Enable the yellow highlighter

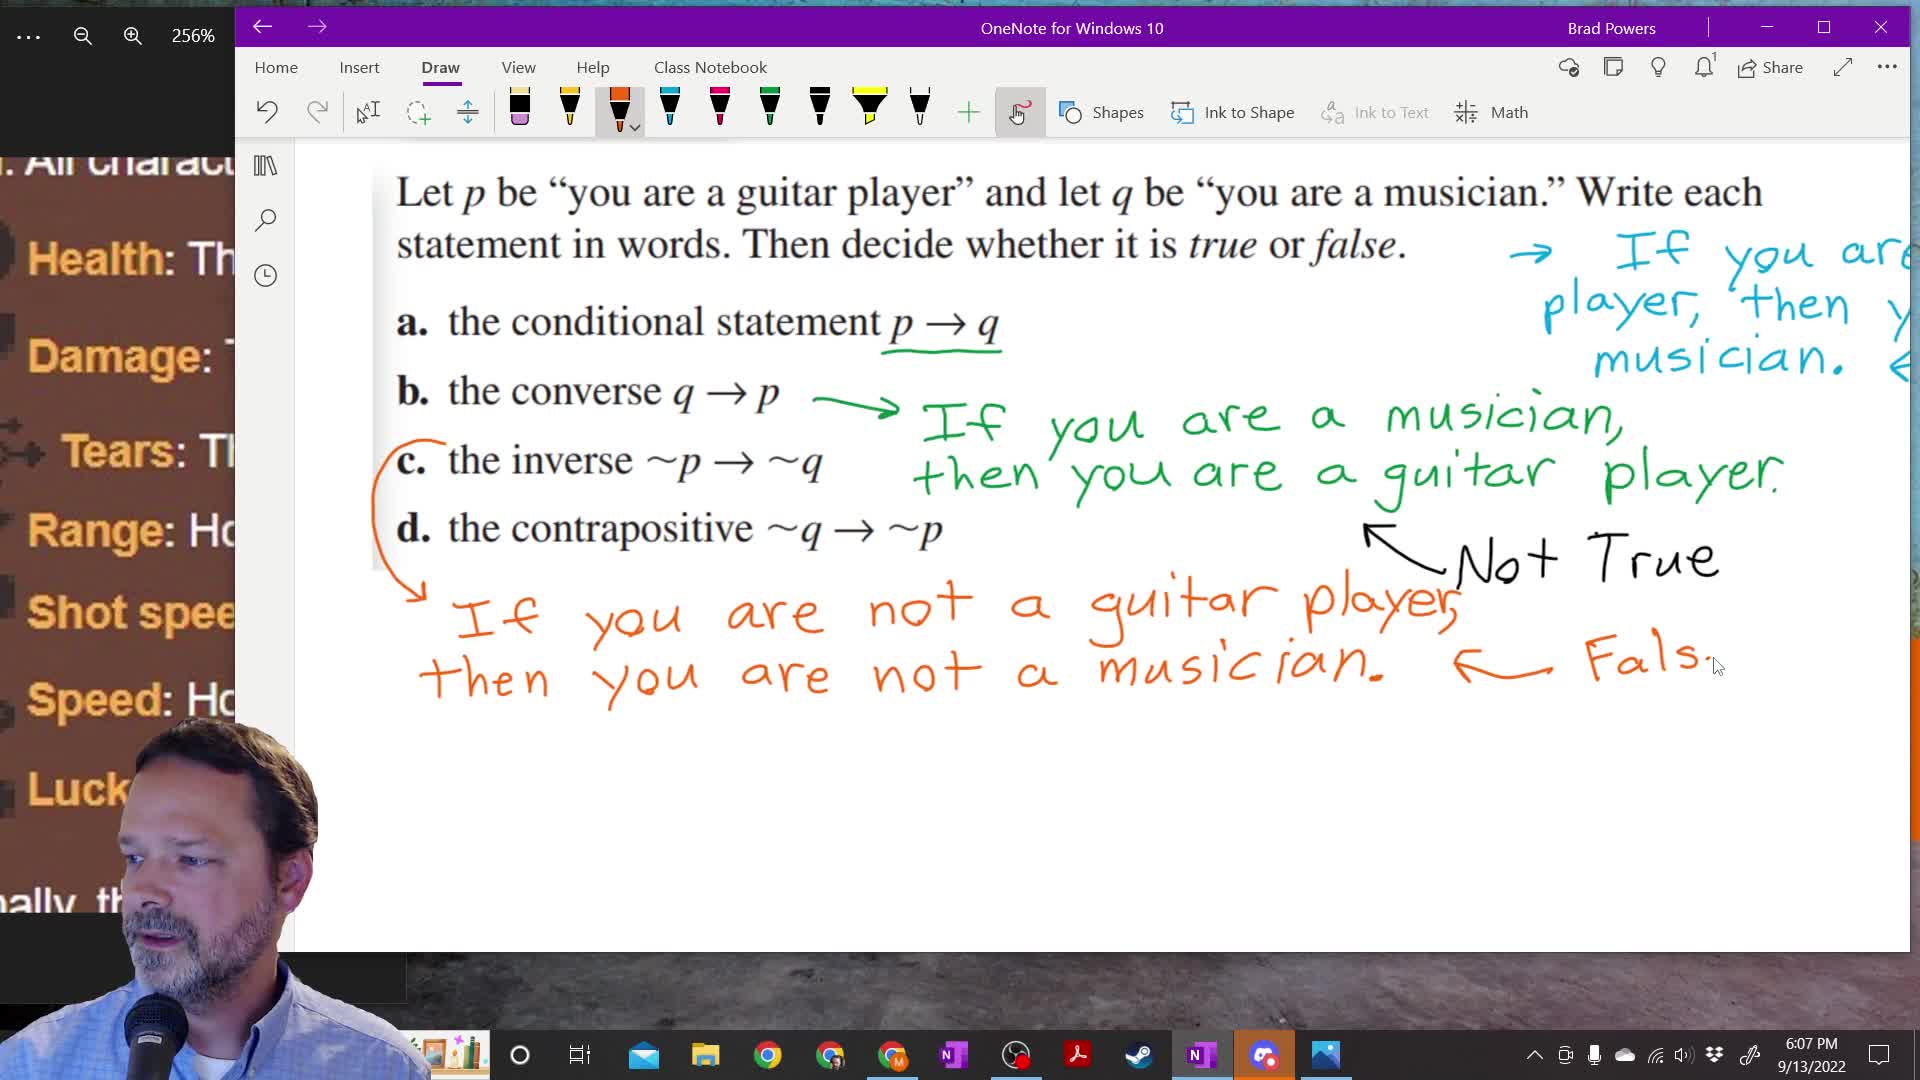tap(869, 111)
